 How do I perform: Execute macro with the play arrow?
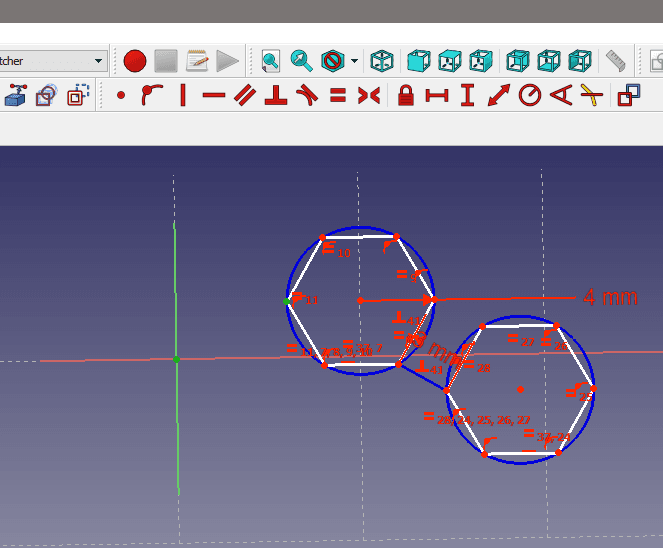[227, 61]
